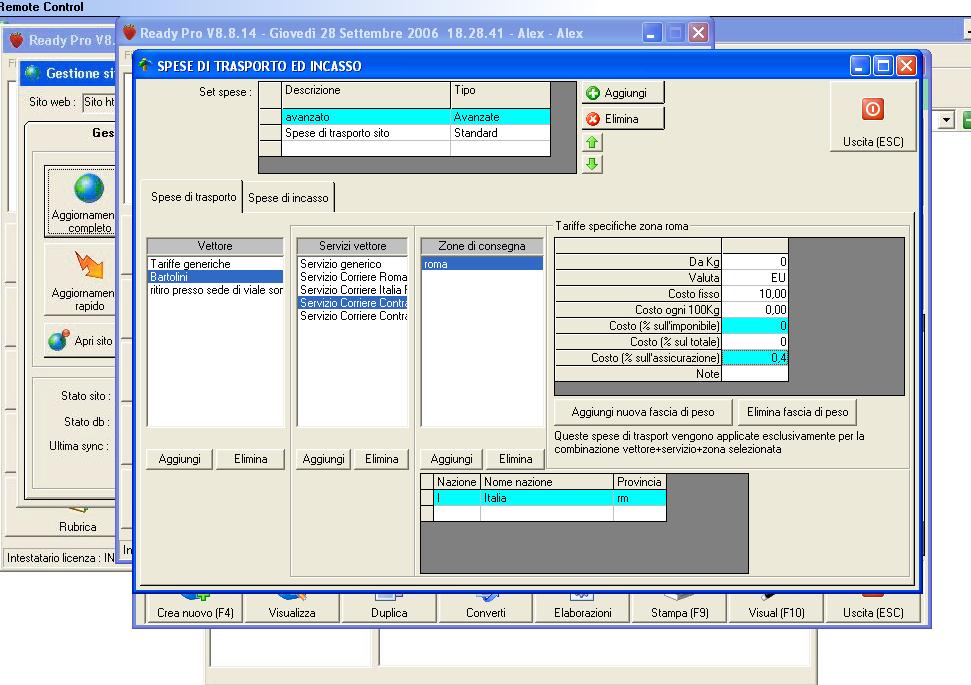971x685 pixels.
Task: Edit the Costo fisso value 10,00
Action: [755, 294]
